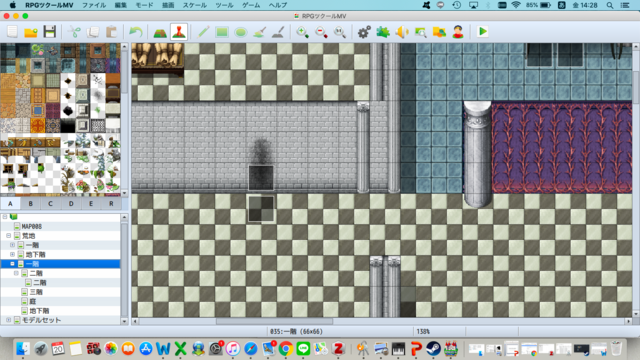Undo the last edit via green arrow

pyautogui.click(x=136, y=32)
